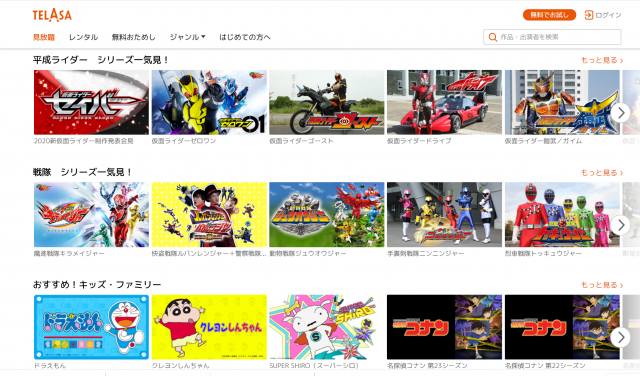640x376 pixels.
Task: Click the 魔進戦隊キラメイジャー title text
Action: pyautogui.click(x=69, y=254)
